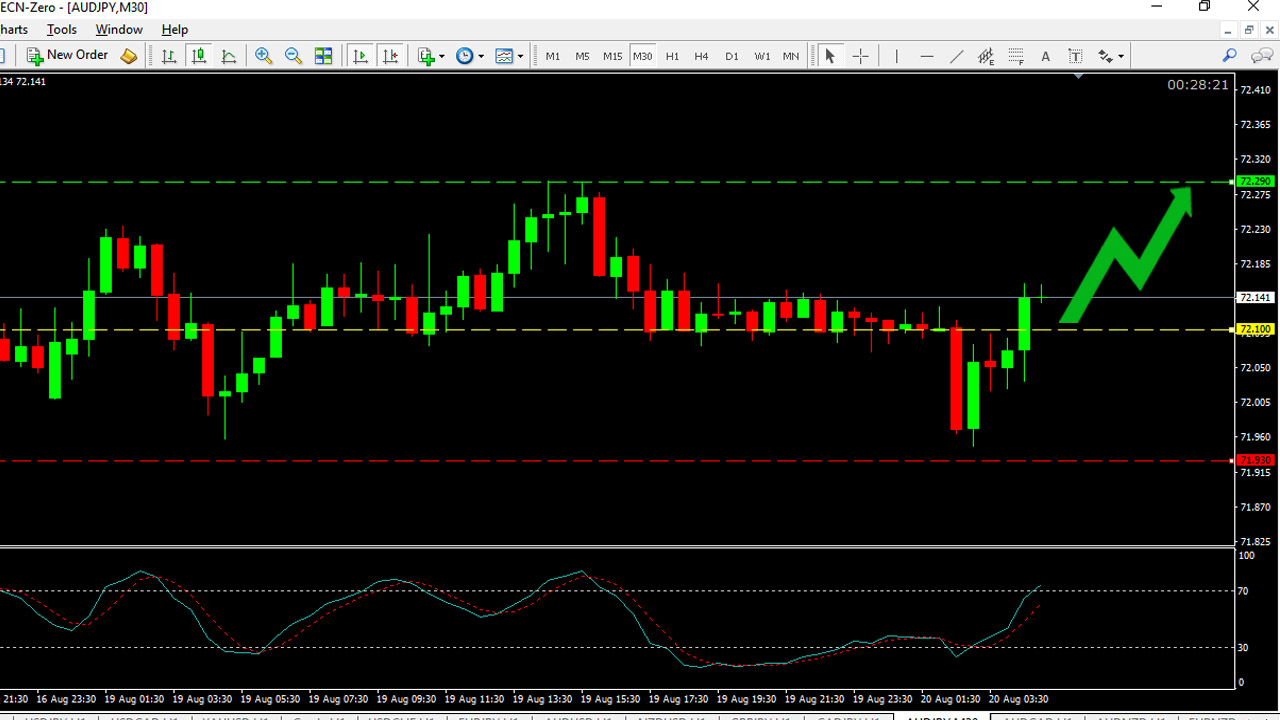Pick the trendline drawing tool
This screenshot has height=720, width=1280.
coord(957,56)
